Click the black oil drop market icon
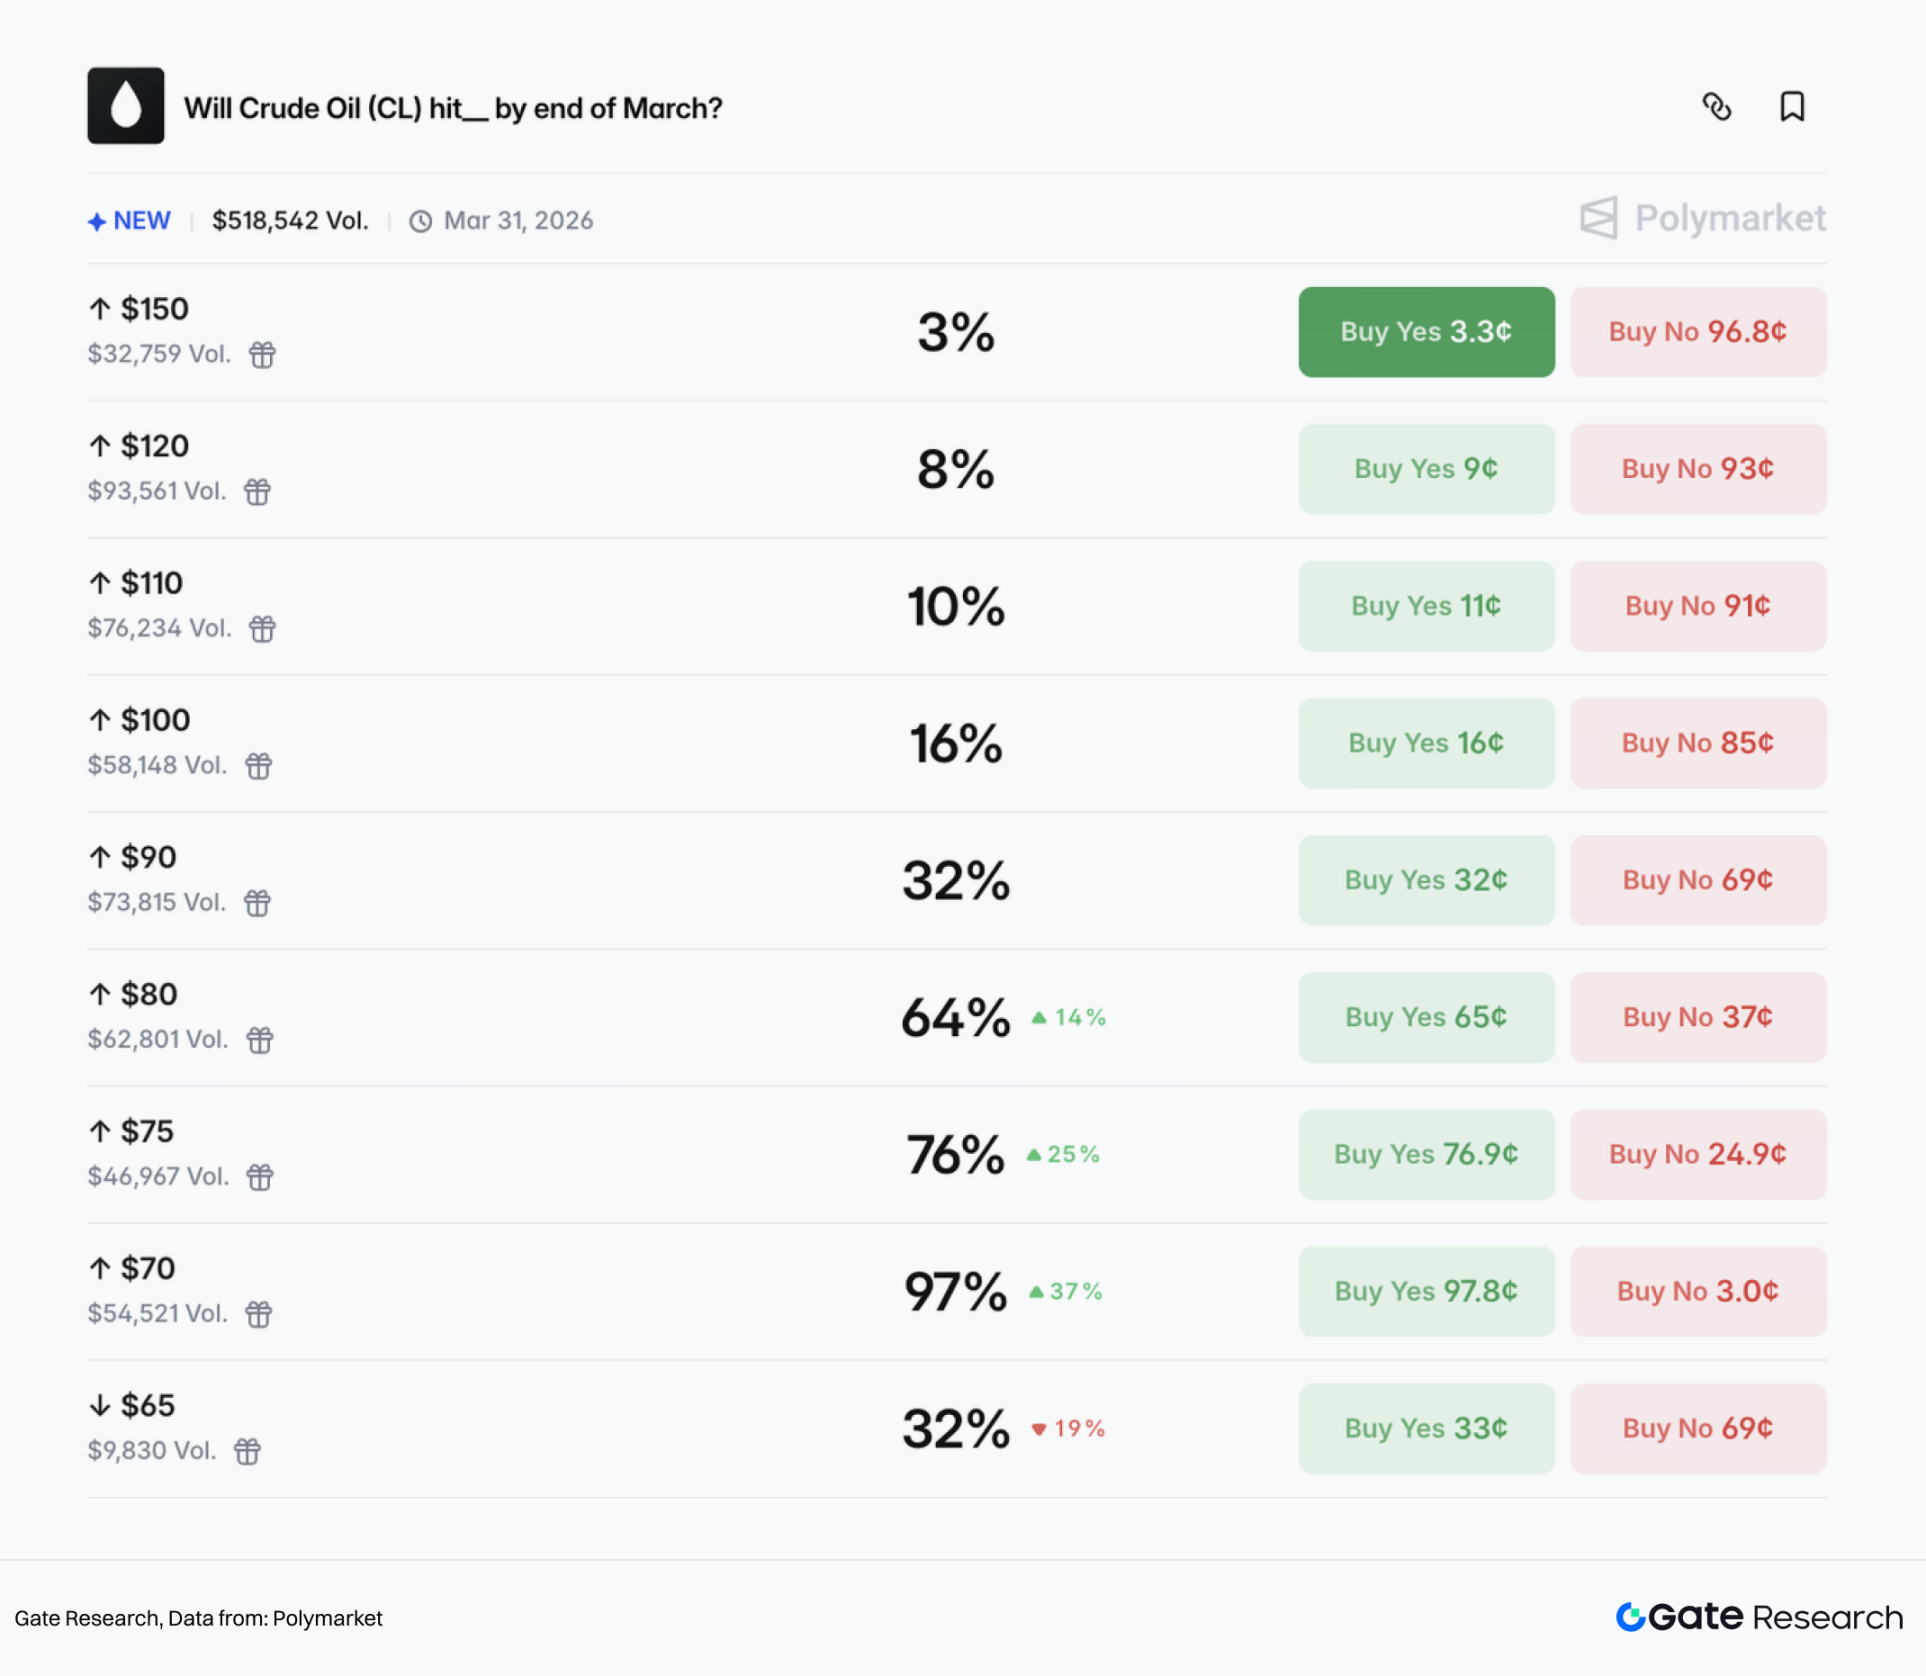Image resolution: width=1926 pixels, height=1676 pixels. click(x=126, y=106)
